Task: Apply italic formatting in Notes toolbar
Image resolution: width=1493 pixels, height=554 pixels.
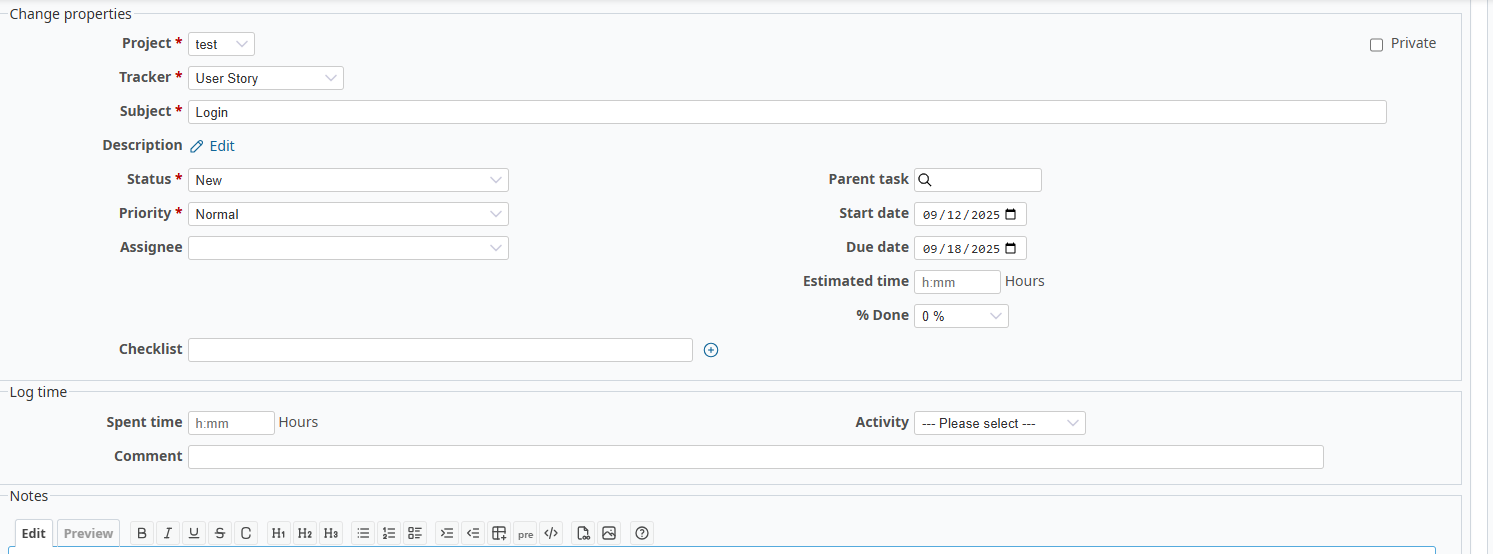Action: pos(168,533)
